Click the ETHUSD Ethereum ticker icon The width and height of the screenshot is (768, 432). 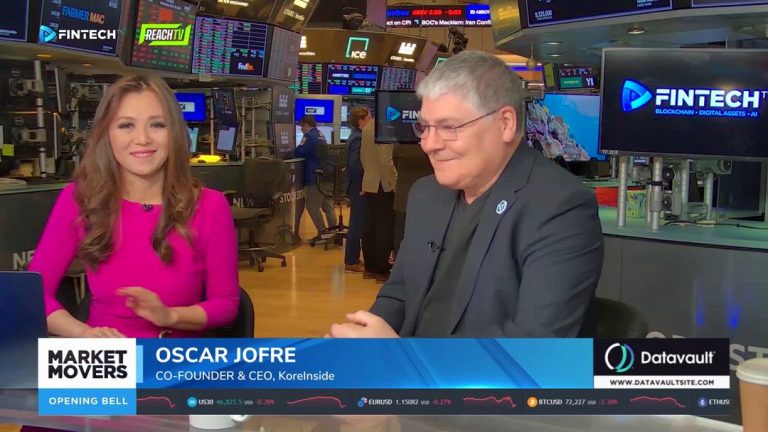[x=702, y=402]
